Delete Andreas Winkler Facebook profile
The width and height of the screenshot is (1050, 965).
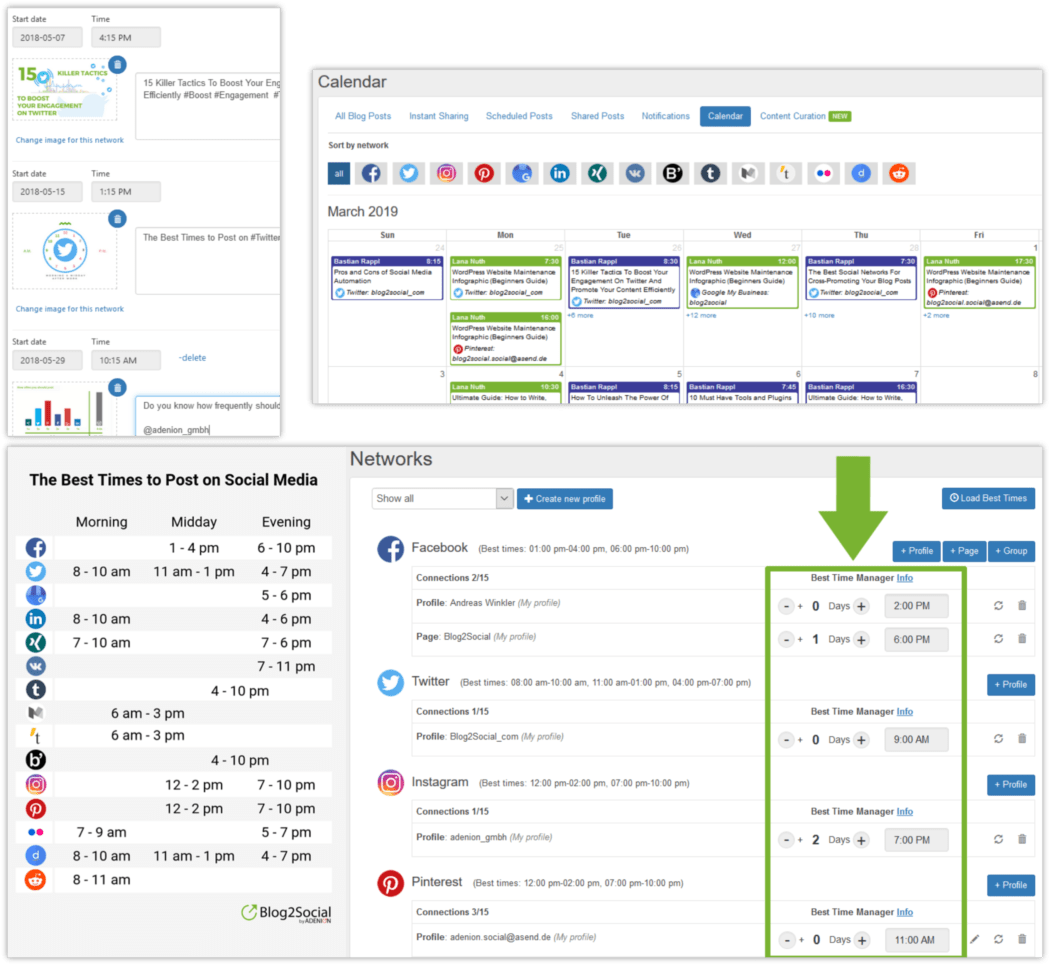[x=1022, y=605]
